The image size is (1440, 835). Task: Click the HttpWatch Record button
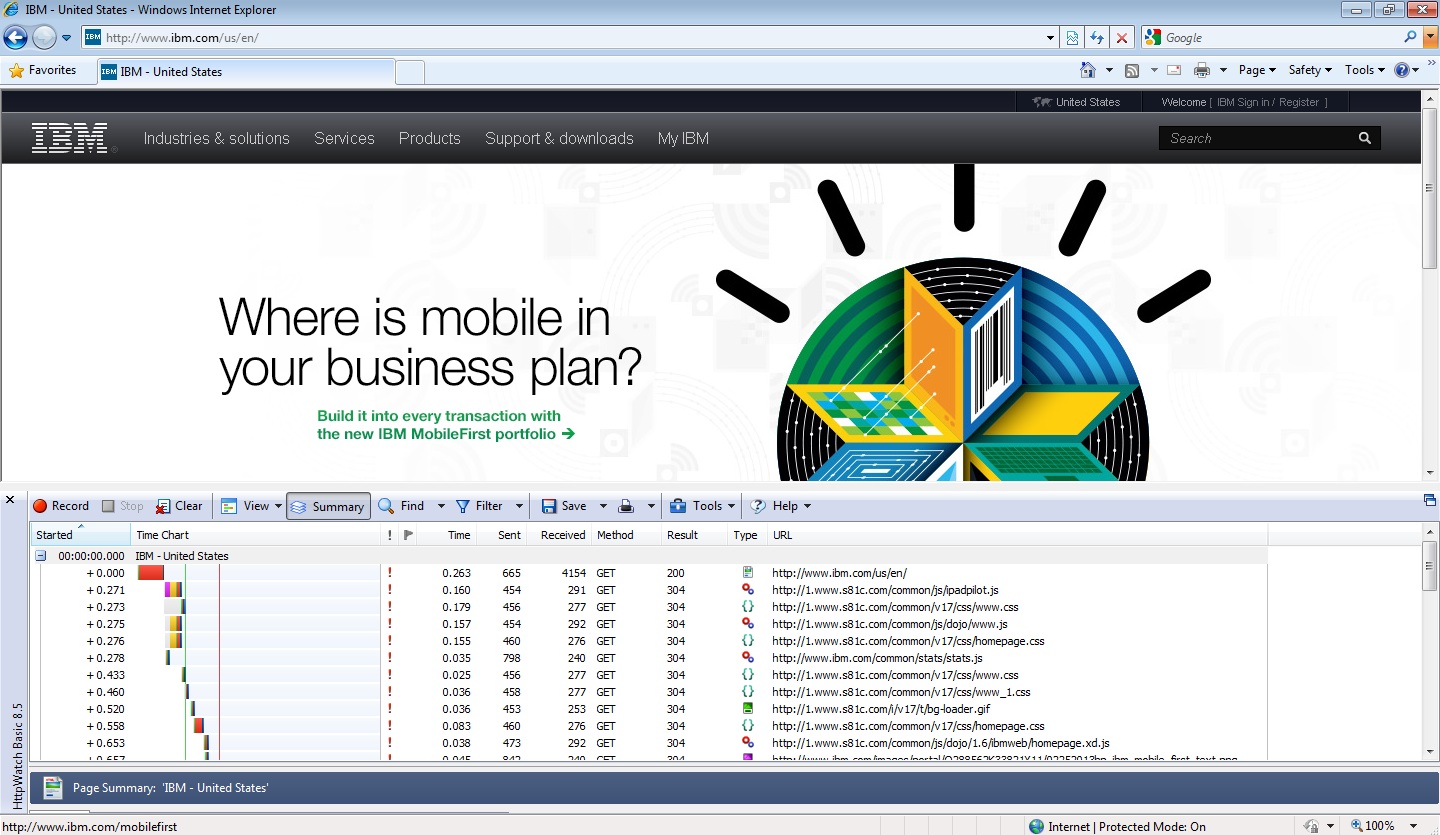pyautogui.click(x=61, y=506)
